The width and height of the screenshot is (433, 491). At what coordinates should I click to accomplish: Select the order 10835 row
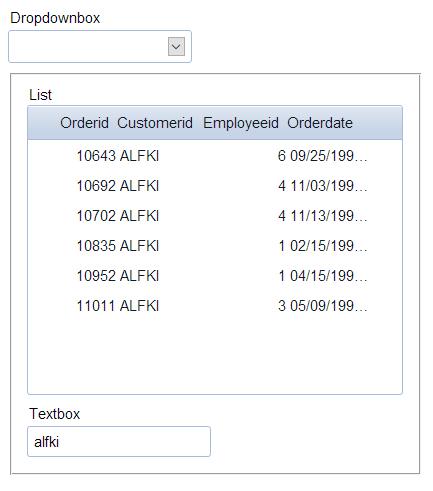pos(215,246)
